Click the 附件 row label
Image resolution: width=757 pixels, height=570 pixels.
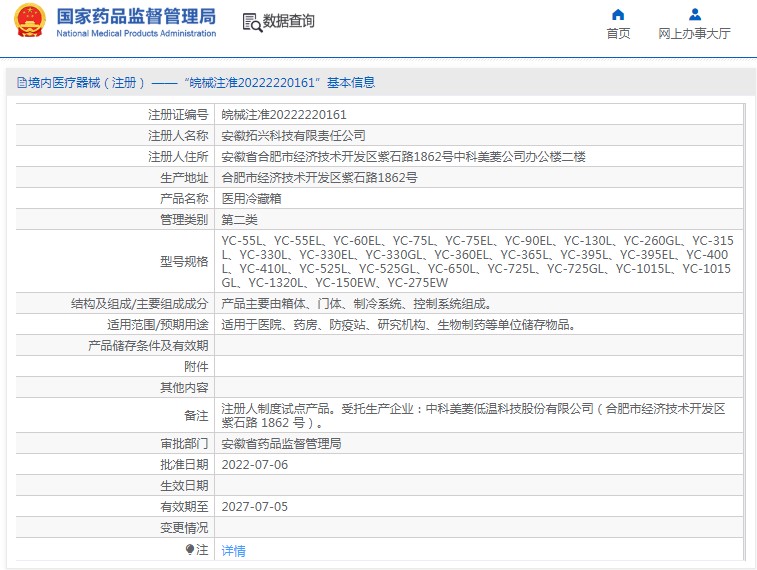tap(196, 366)
